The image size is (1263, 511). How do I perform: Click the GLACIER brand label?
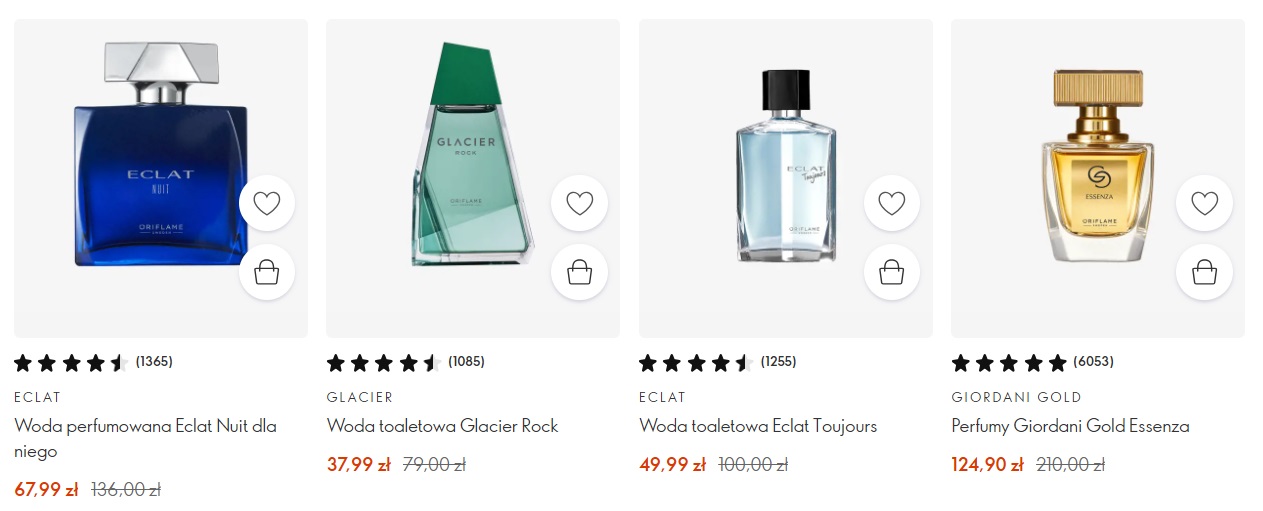360,397
